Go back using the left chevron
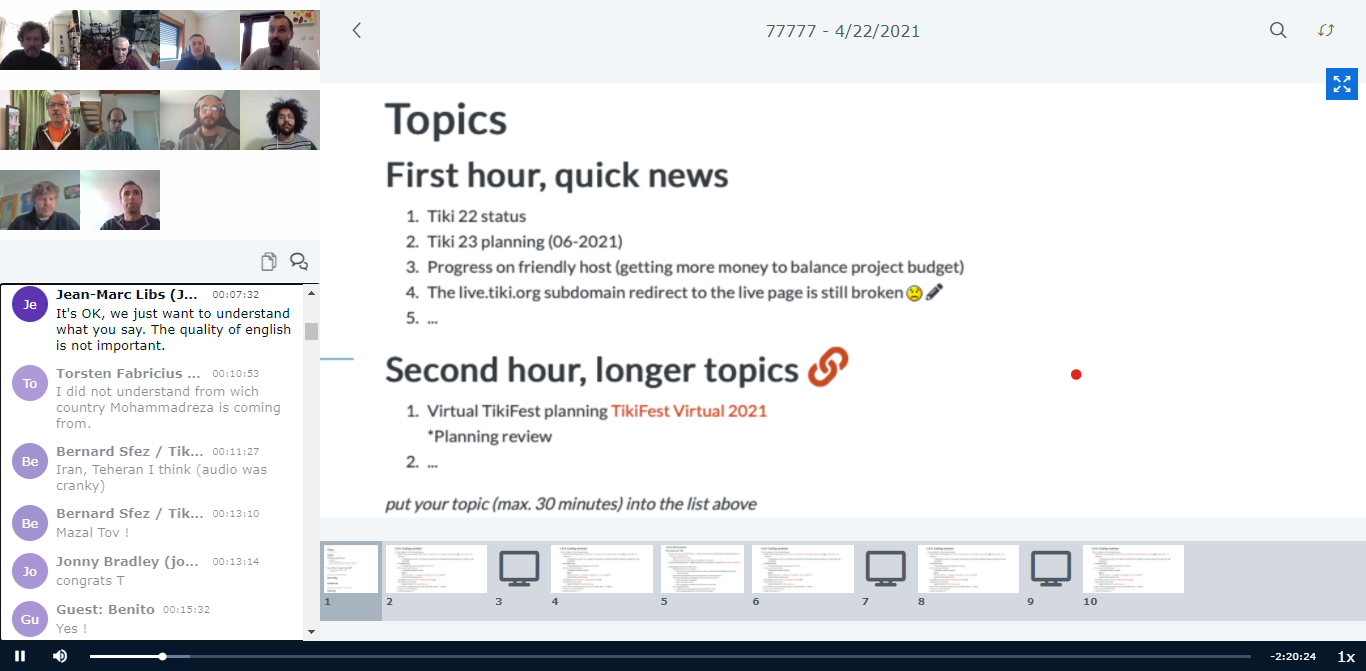The image size is (1366, 671). 356,31
